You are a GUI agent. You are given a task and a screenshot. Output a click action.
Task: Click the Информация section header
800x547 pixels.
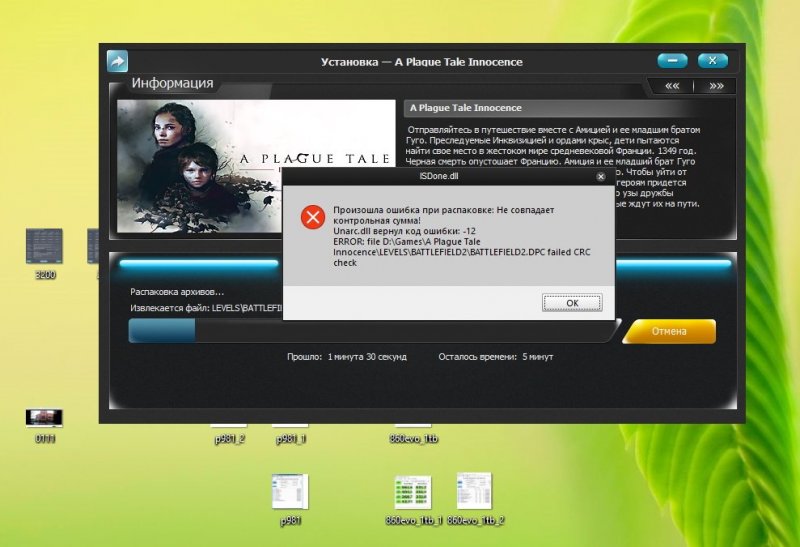(172, 84)
